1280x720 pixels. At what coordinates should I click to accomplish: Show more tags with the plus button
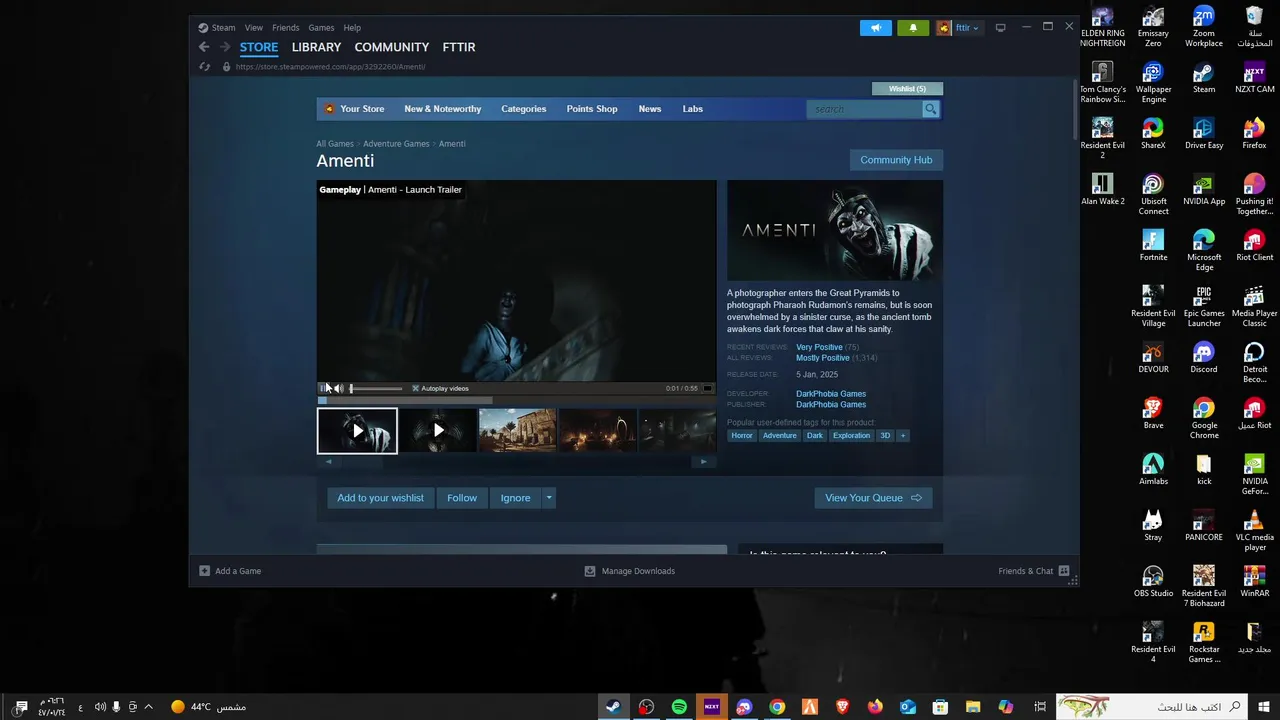902,436
